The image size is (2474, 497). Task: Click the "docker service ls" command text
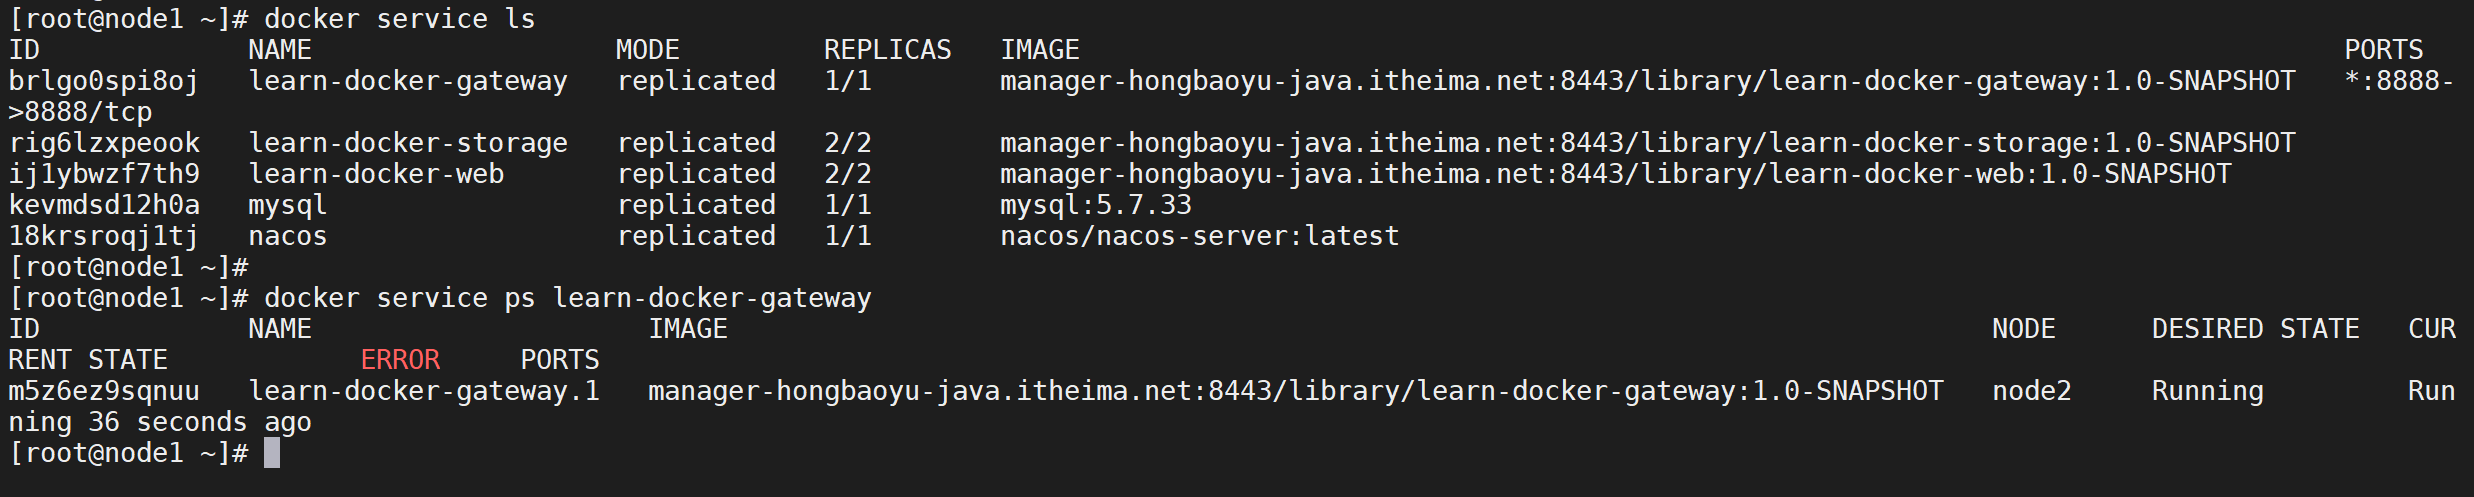point(399,19)
